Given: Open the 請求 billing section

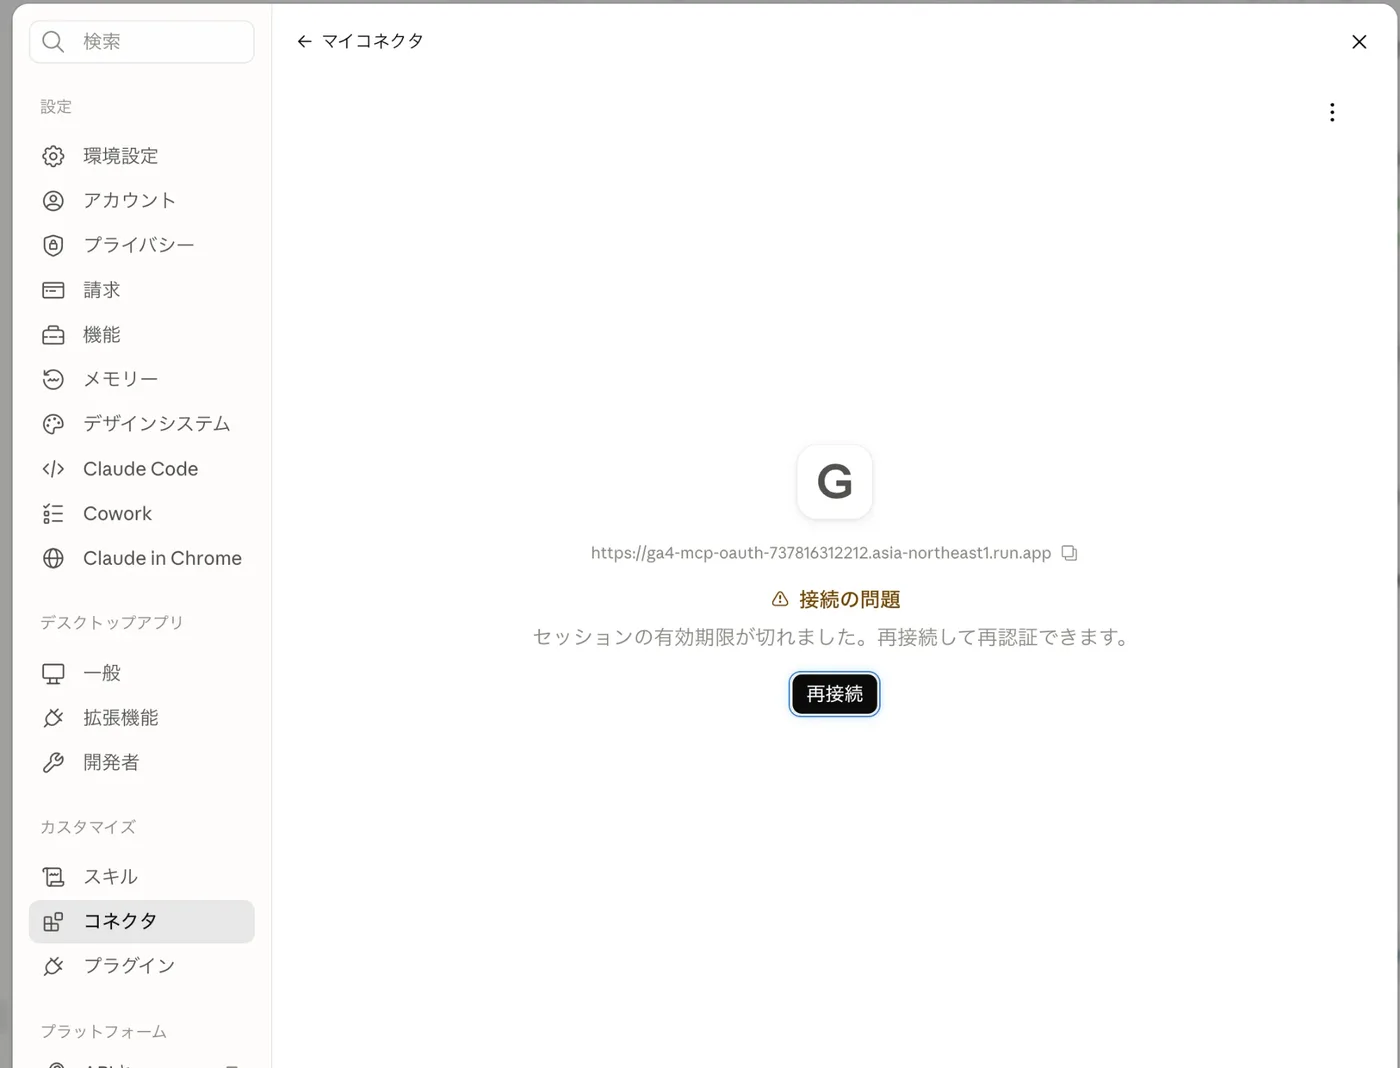Looking at the screenshot, I should [142, 290].
